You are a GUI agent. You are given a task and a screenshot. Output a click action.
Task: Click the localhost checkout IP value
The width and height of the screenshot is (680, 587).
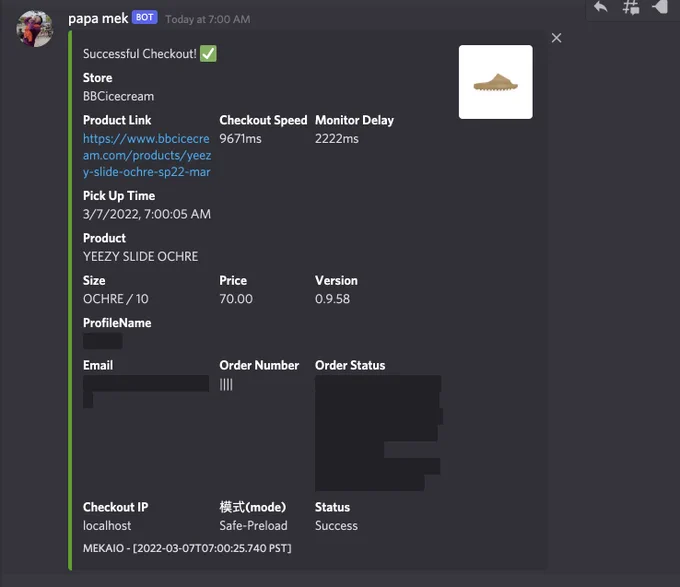click(107, 526)
